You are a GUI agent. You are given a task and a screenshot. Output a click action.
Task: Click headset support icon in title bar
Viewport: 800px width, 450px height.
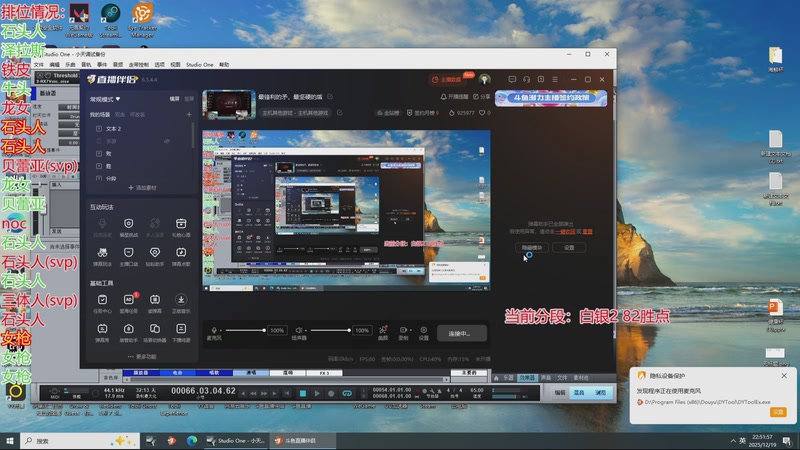527,80
